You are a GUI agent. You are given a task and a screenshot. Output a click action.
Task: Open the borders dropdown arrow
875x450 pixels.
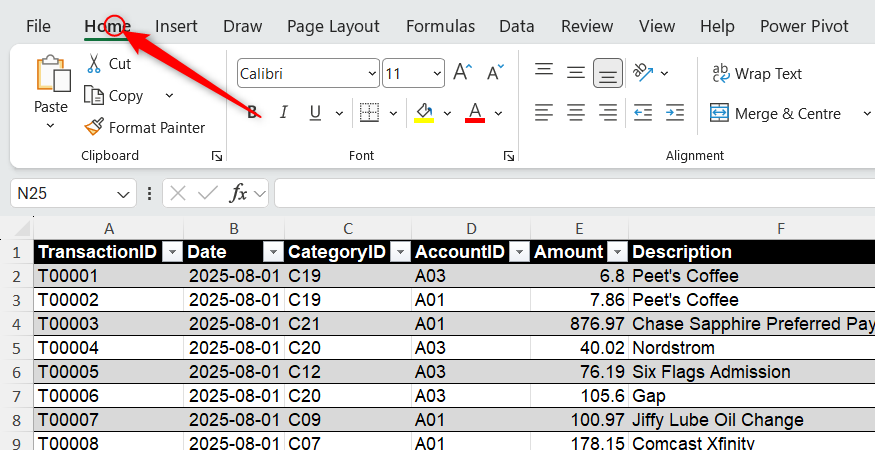click(x=393, y=113)
